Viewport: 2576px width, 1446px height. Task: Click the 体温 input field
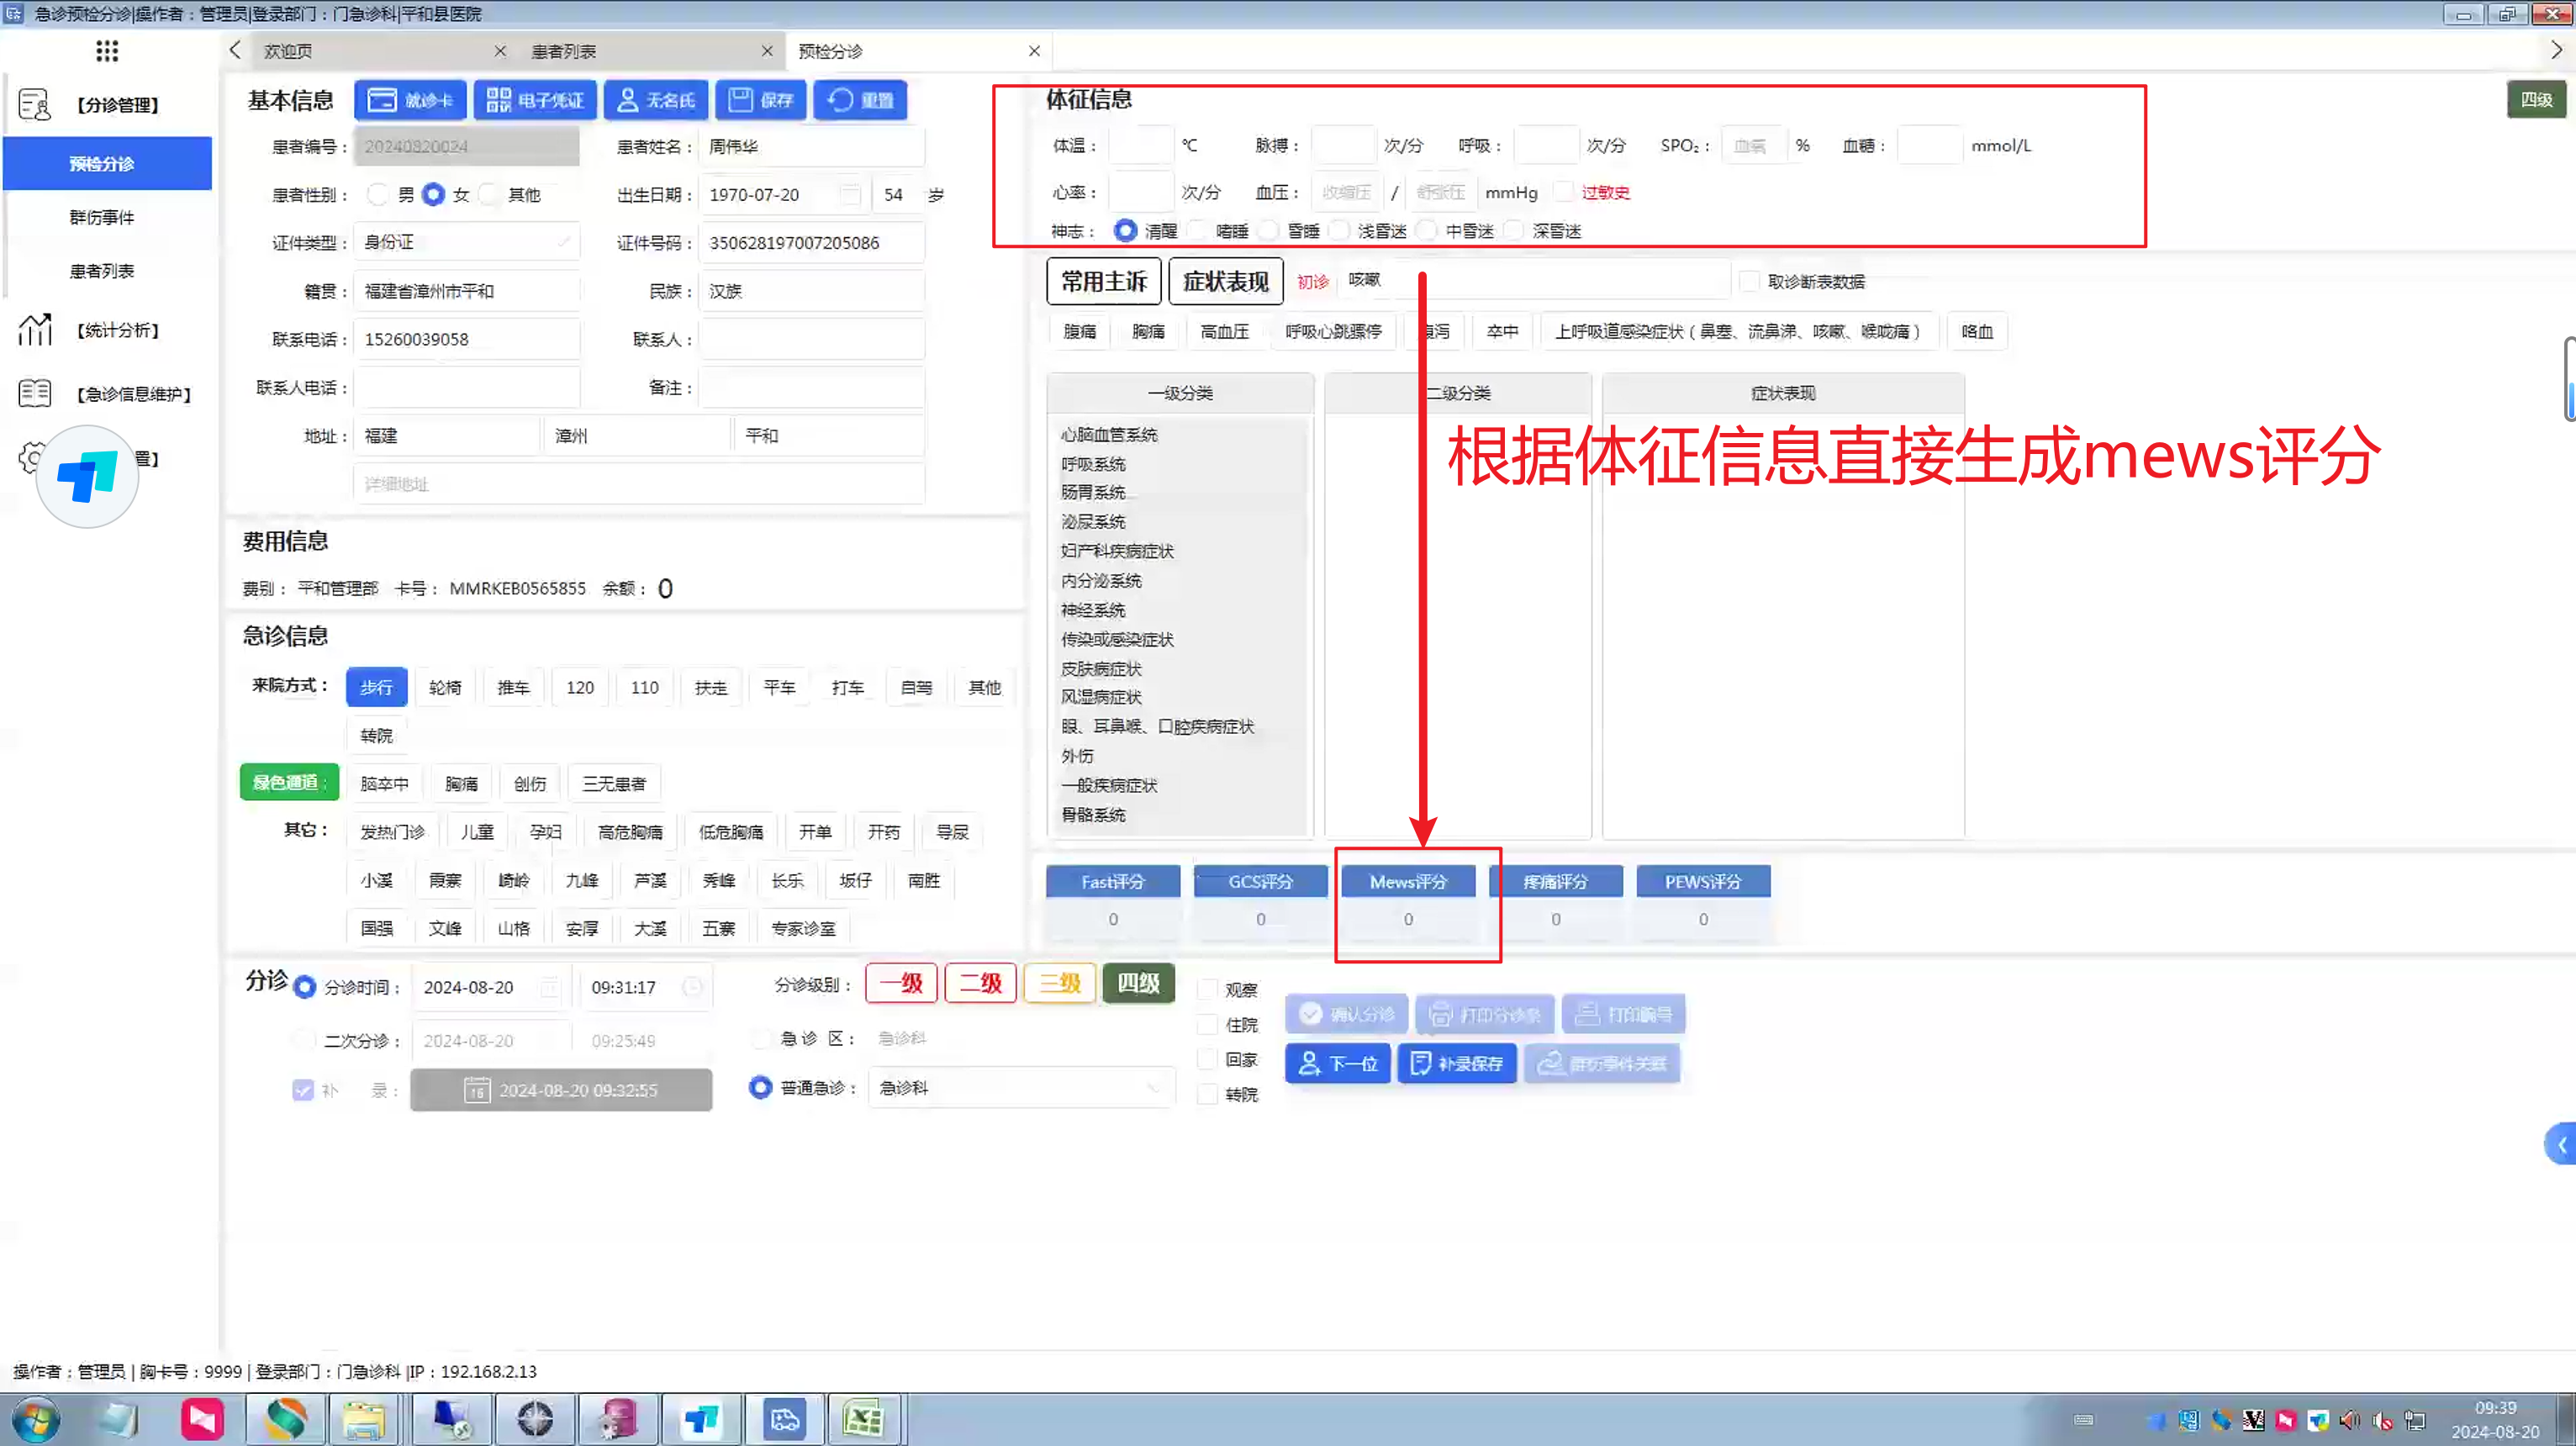[x=1140, y=146]
